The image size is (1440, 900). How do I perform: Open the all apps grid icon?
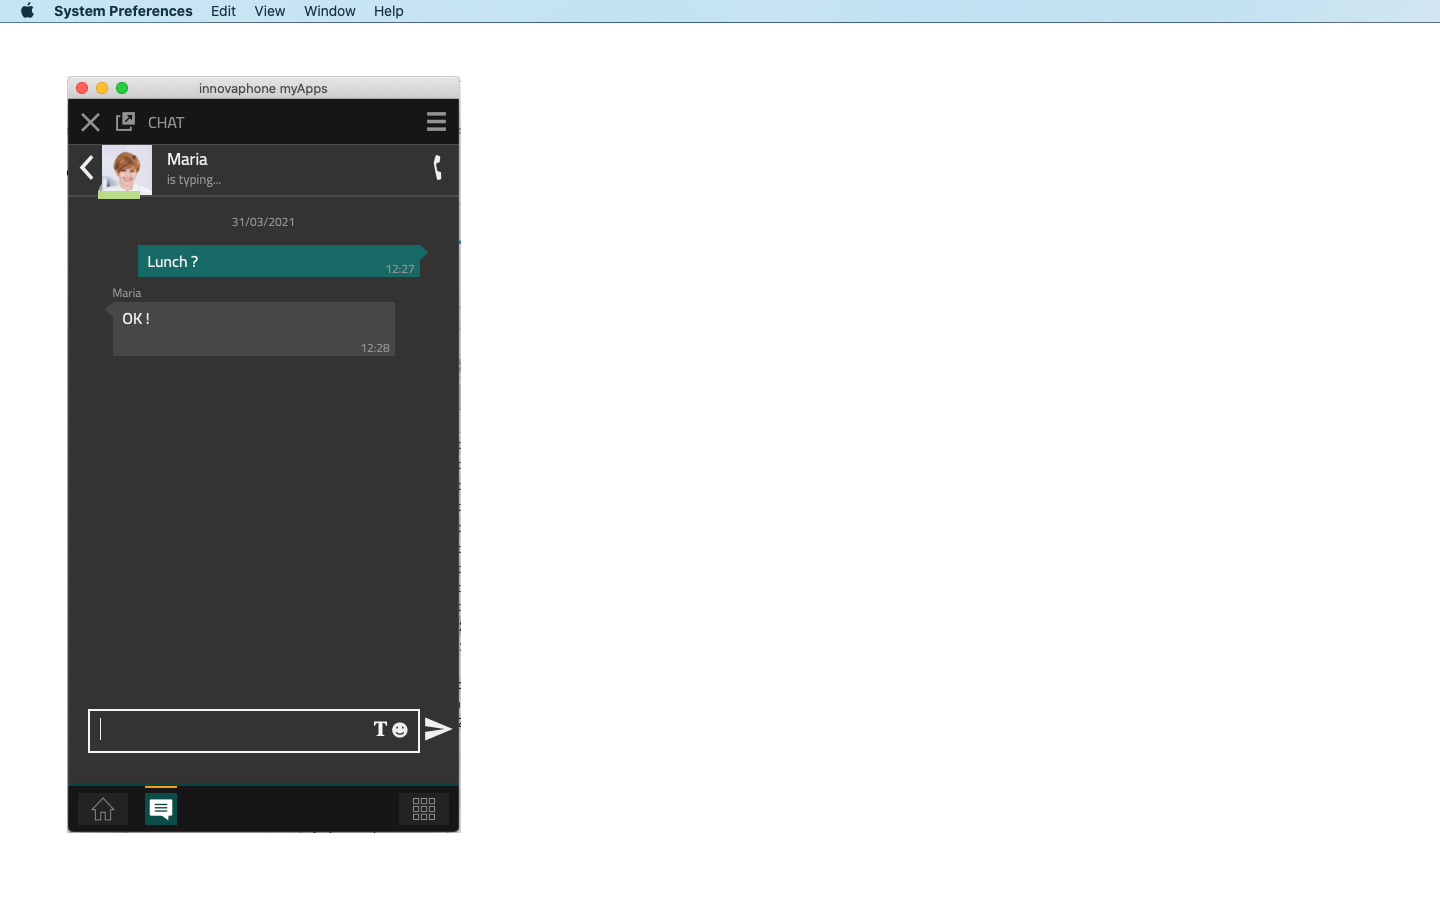tap(424, 809)
